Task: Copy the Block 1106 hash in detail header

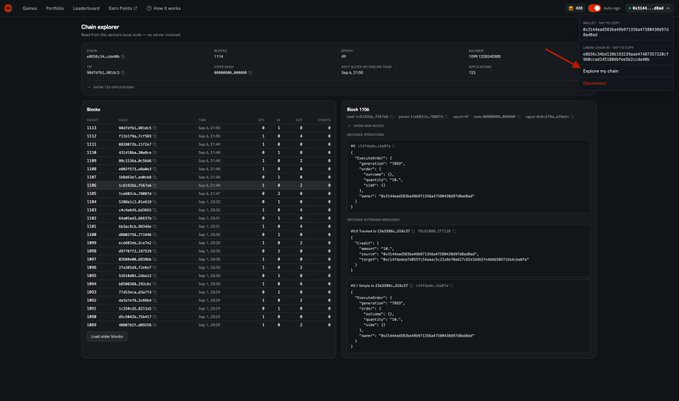Action: pos(391,117)
